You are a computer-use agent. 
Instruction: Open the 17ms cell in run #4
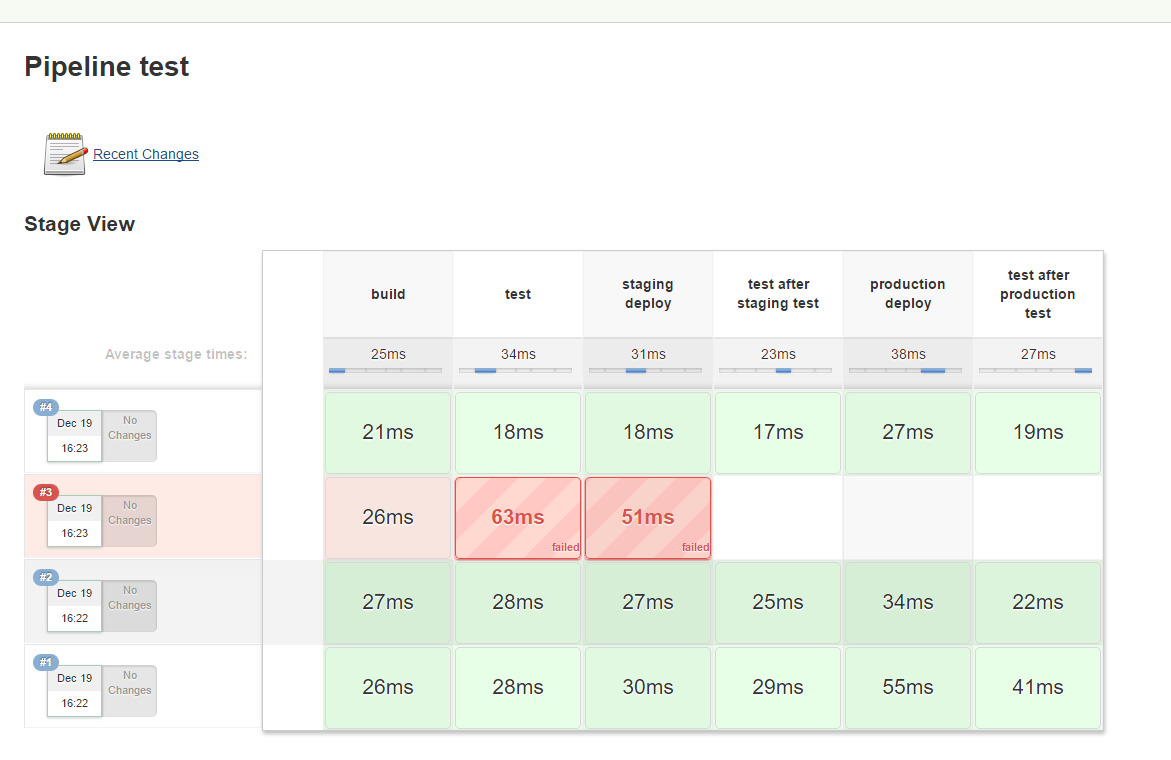tap(778, 433)
